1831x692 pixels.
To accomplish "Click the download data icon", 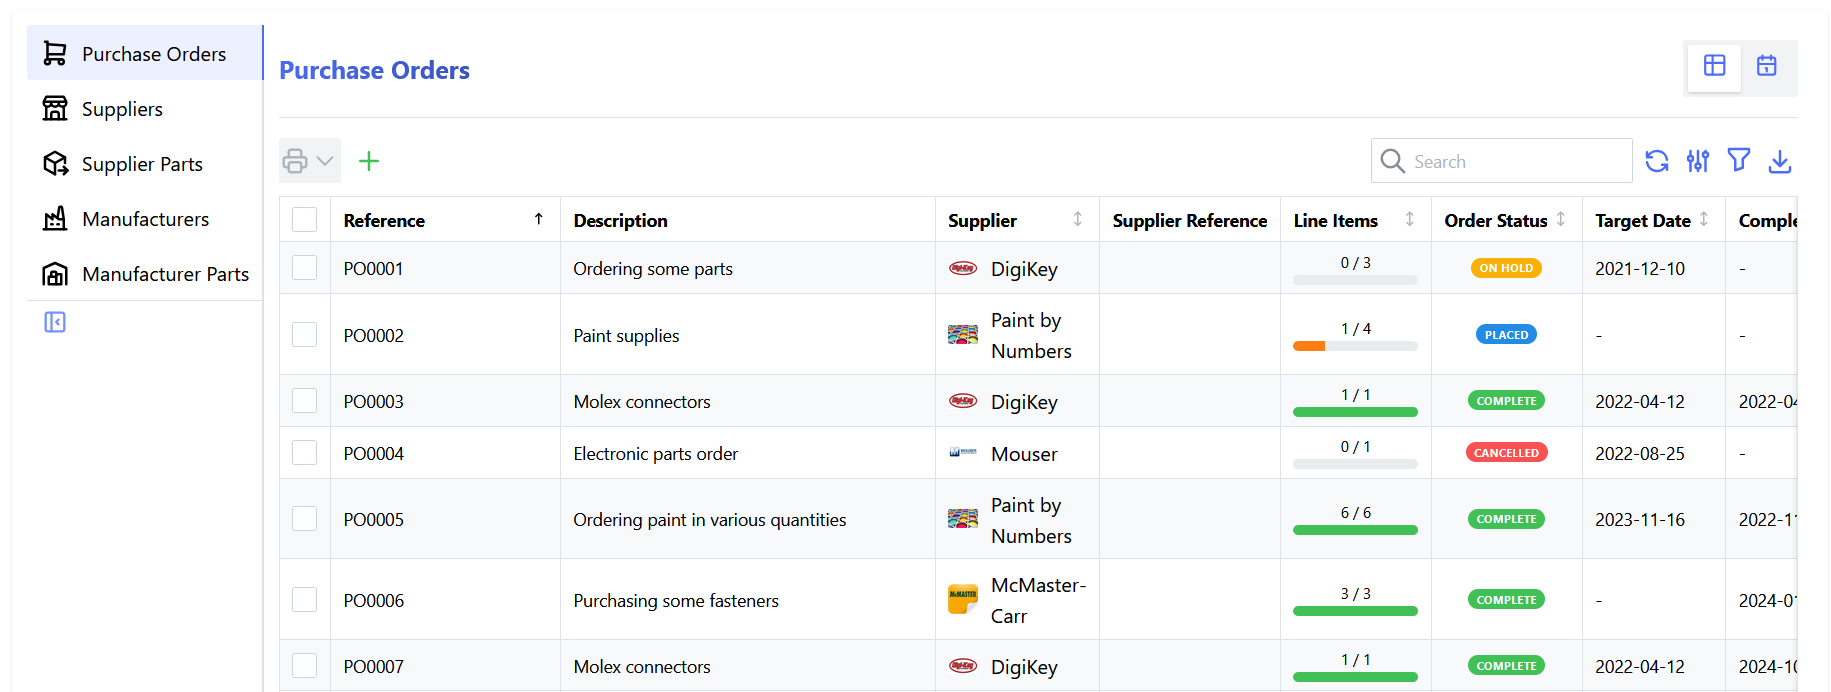I will coord(1779,161).
